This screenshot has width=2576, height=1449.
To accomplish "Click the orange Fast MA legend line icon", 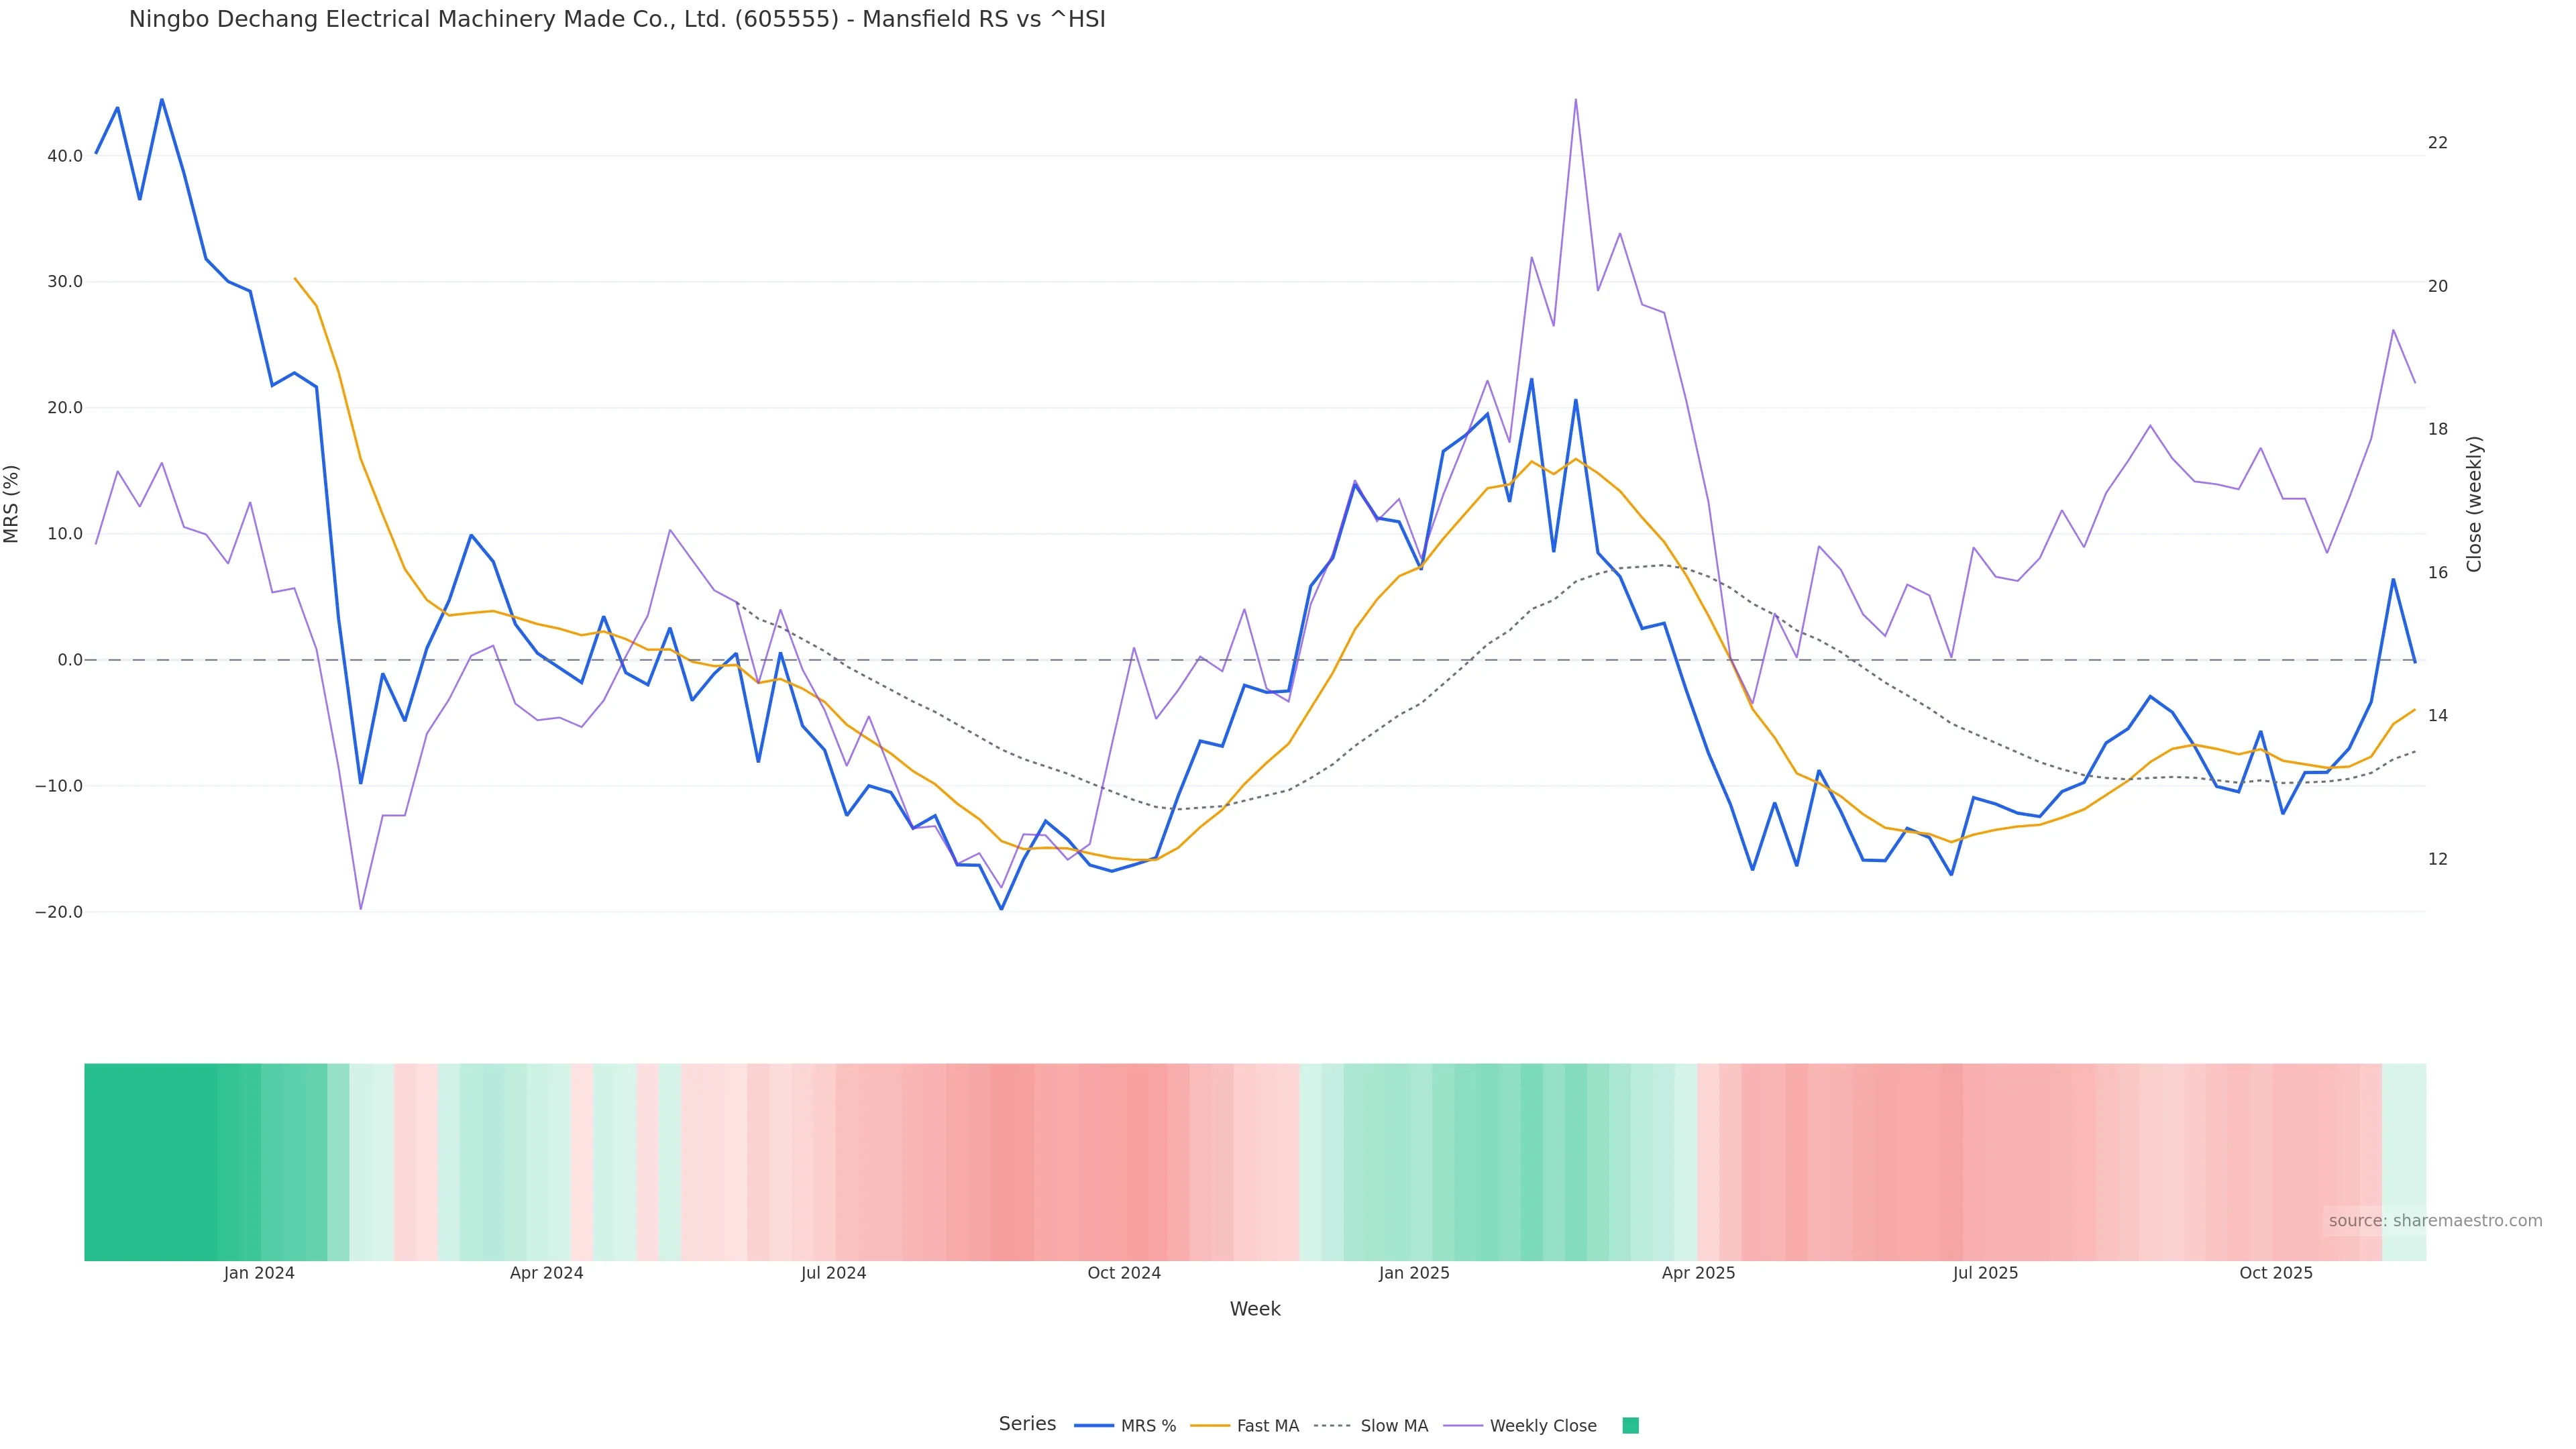I will [x=1210, y=1426].
